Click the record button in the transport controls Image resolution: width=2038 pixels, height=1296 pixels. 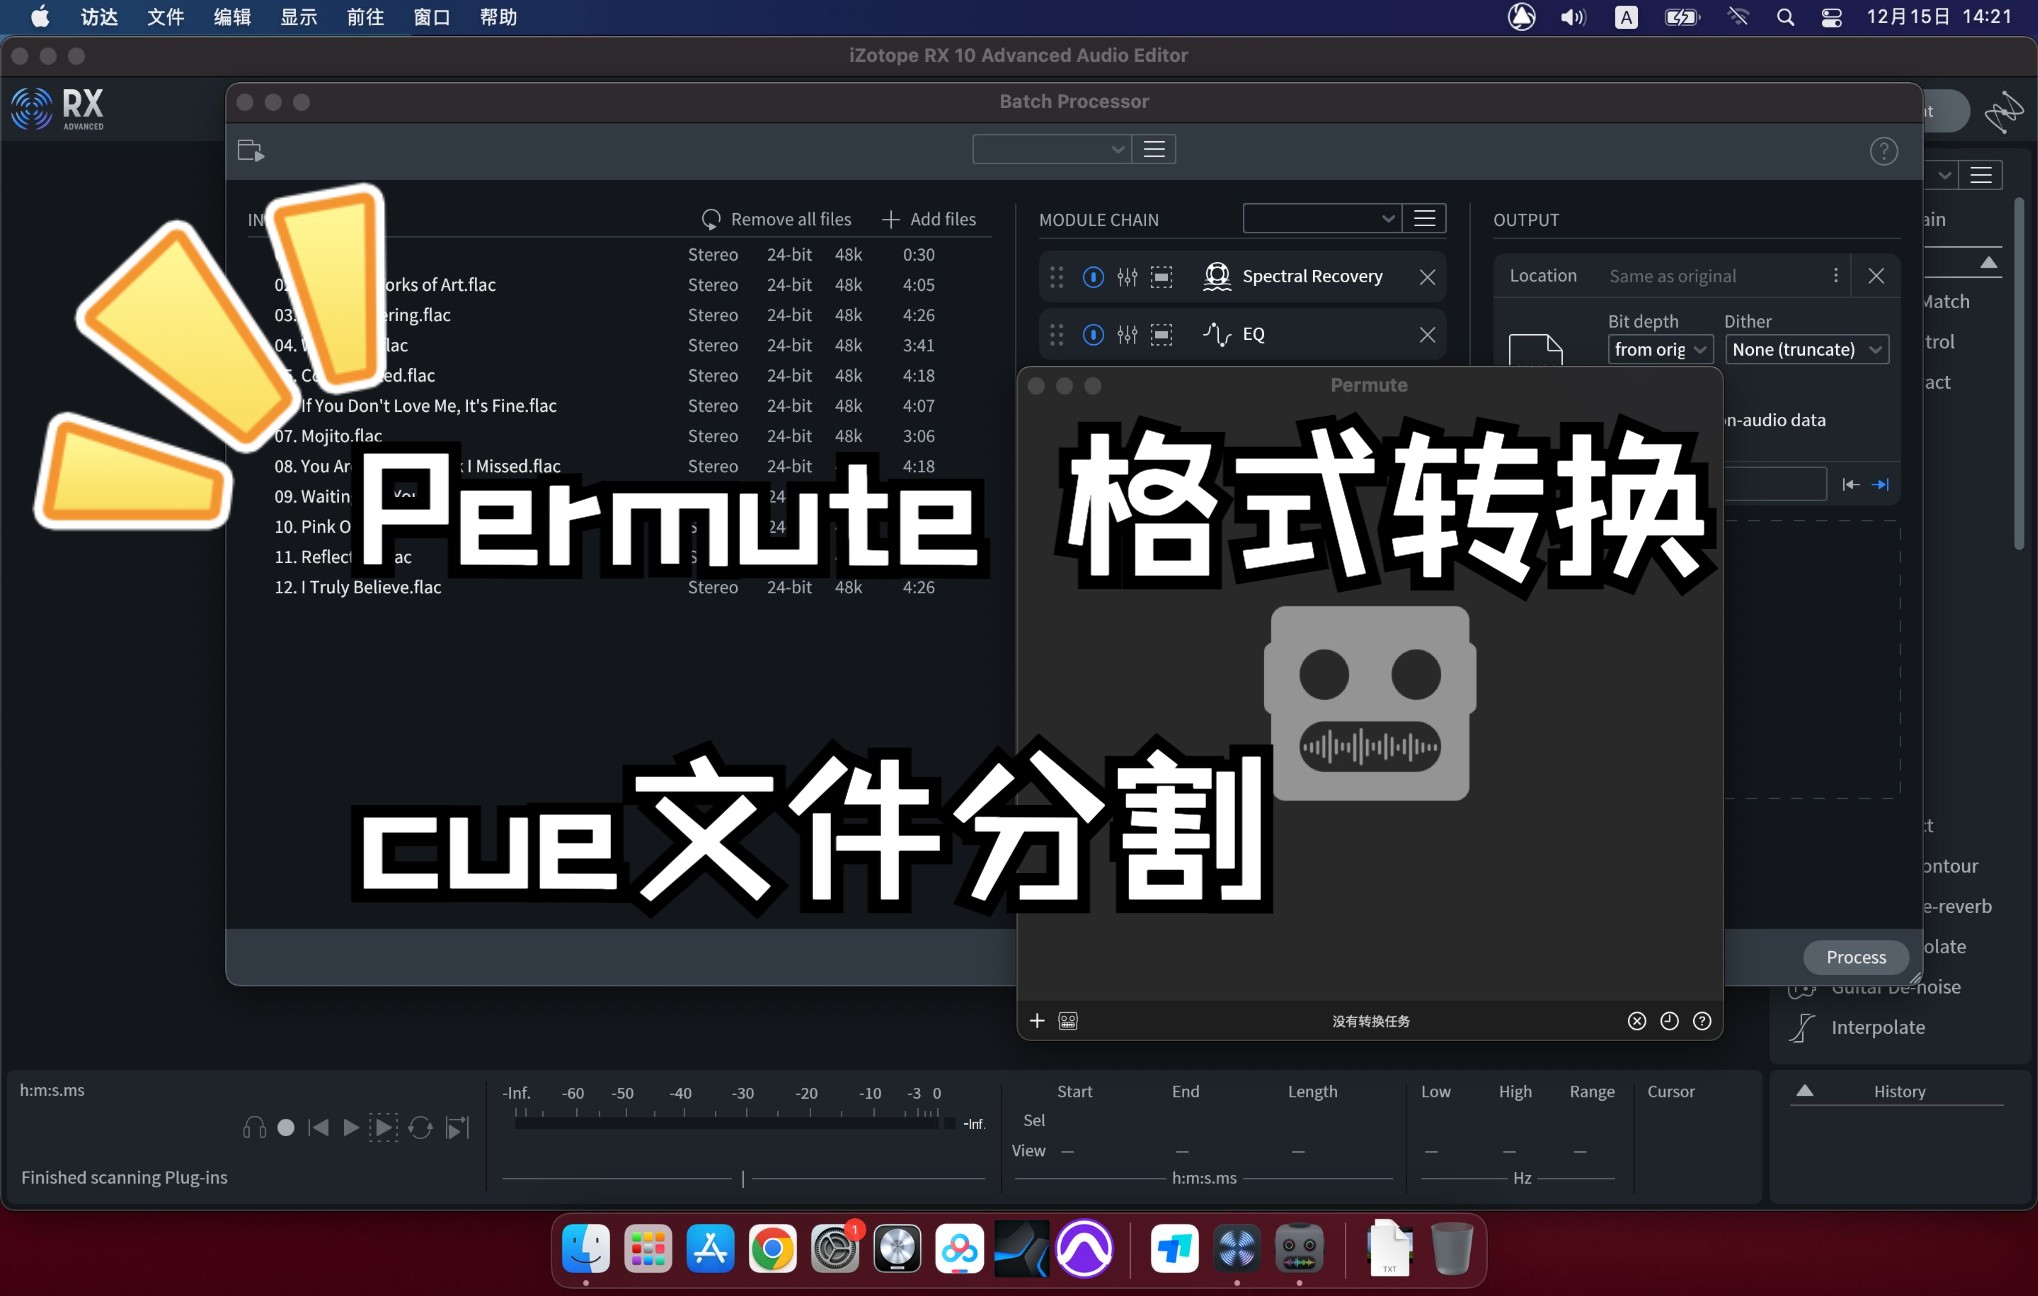287,1128
